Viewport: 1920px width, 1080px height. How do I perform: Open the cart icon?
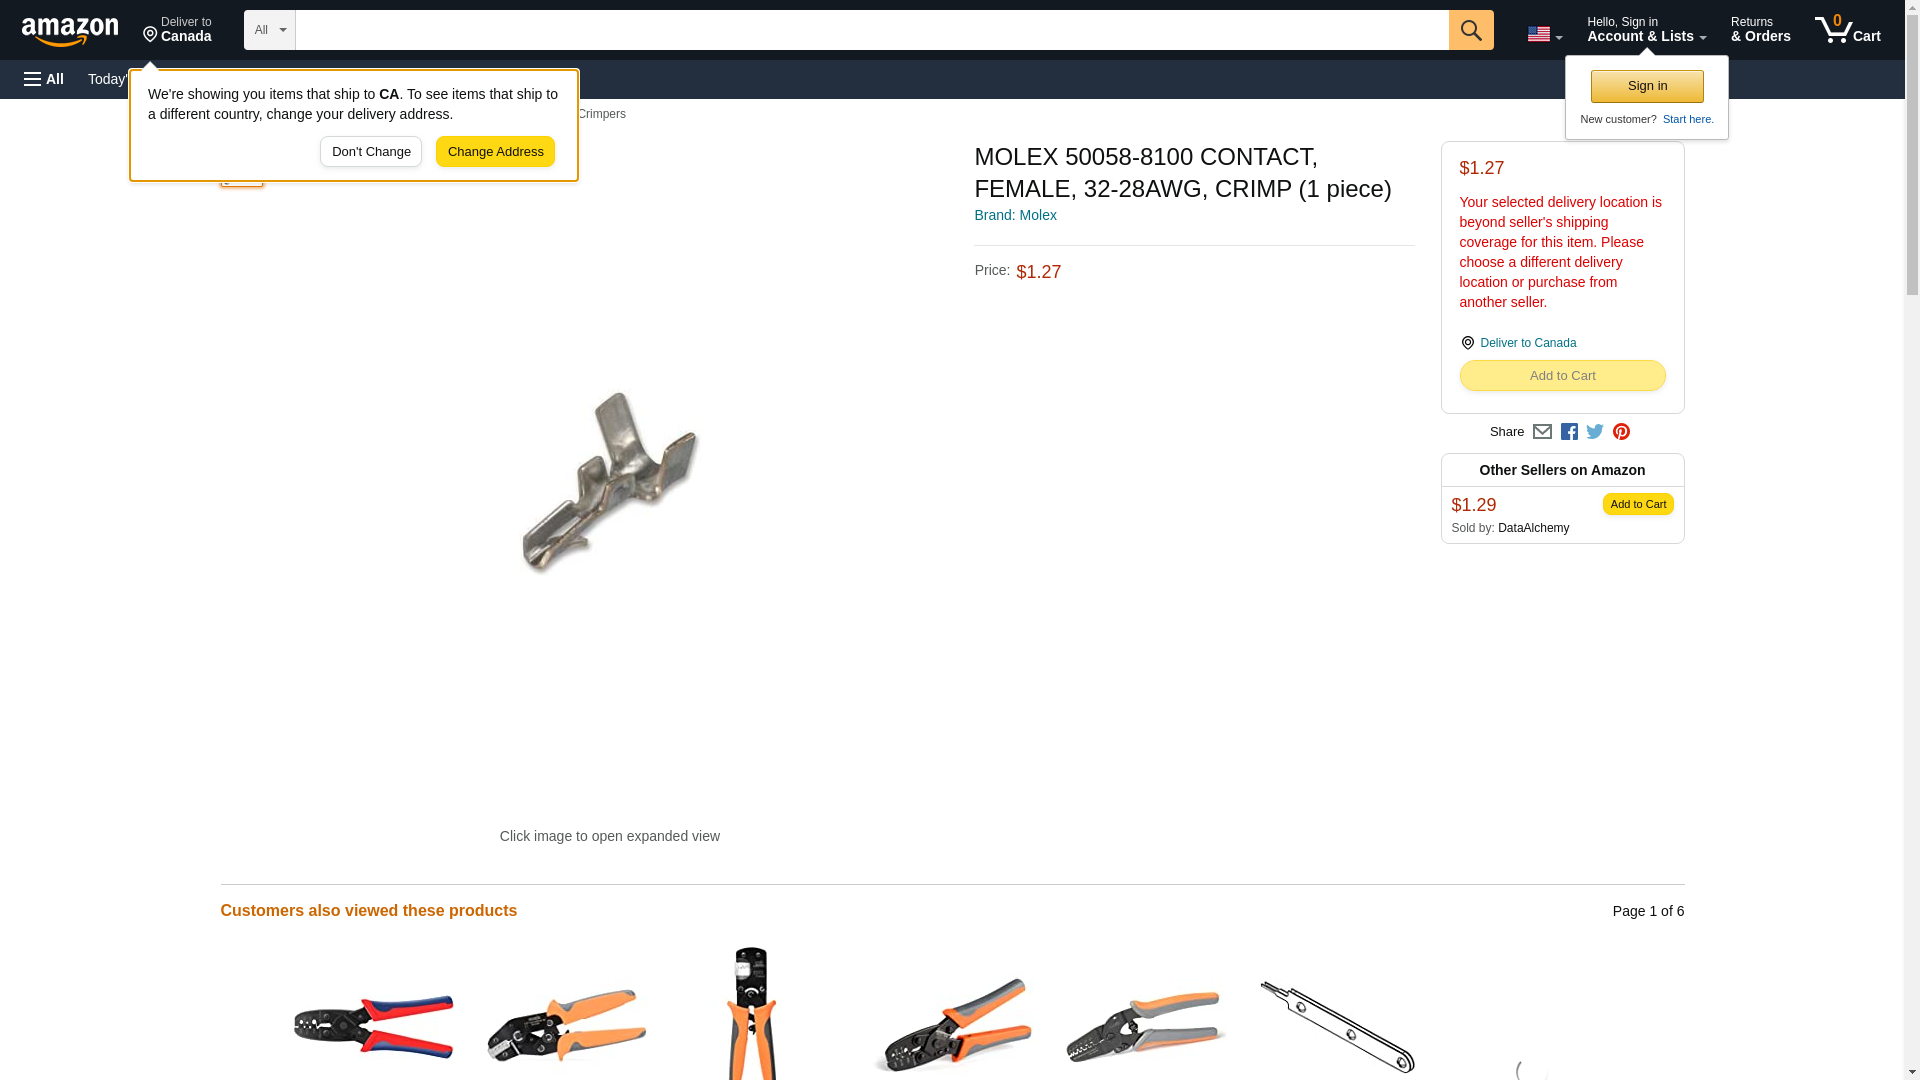tap(1847, 30)
